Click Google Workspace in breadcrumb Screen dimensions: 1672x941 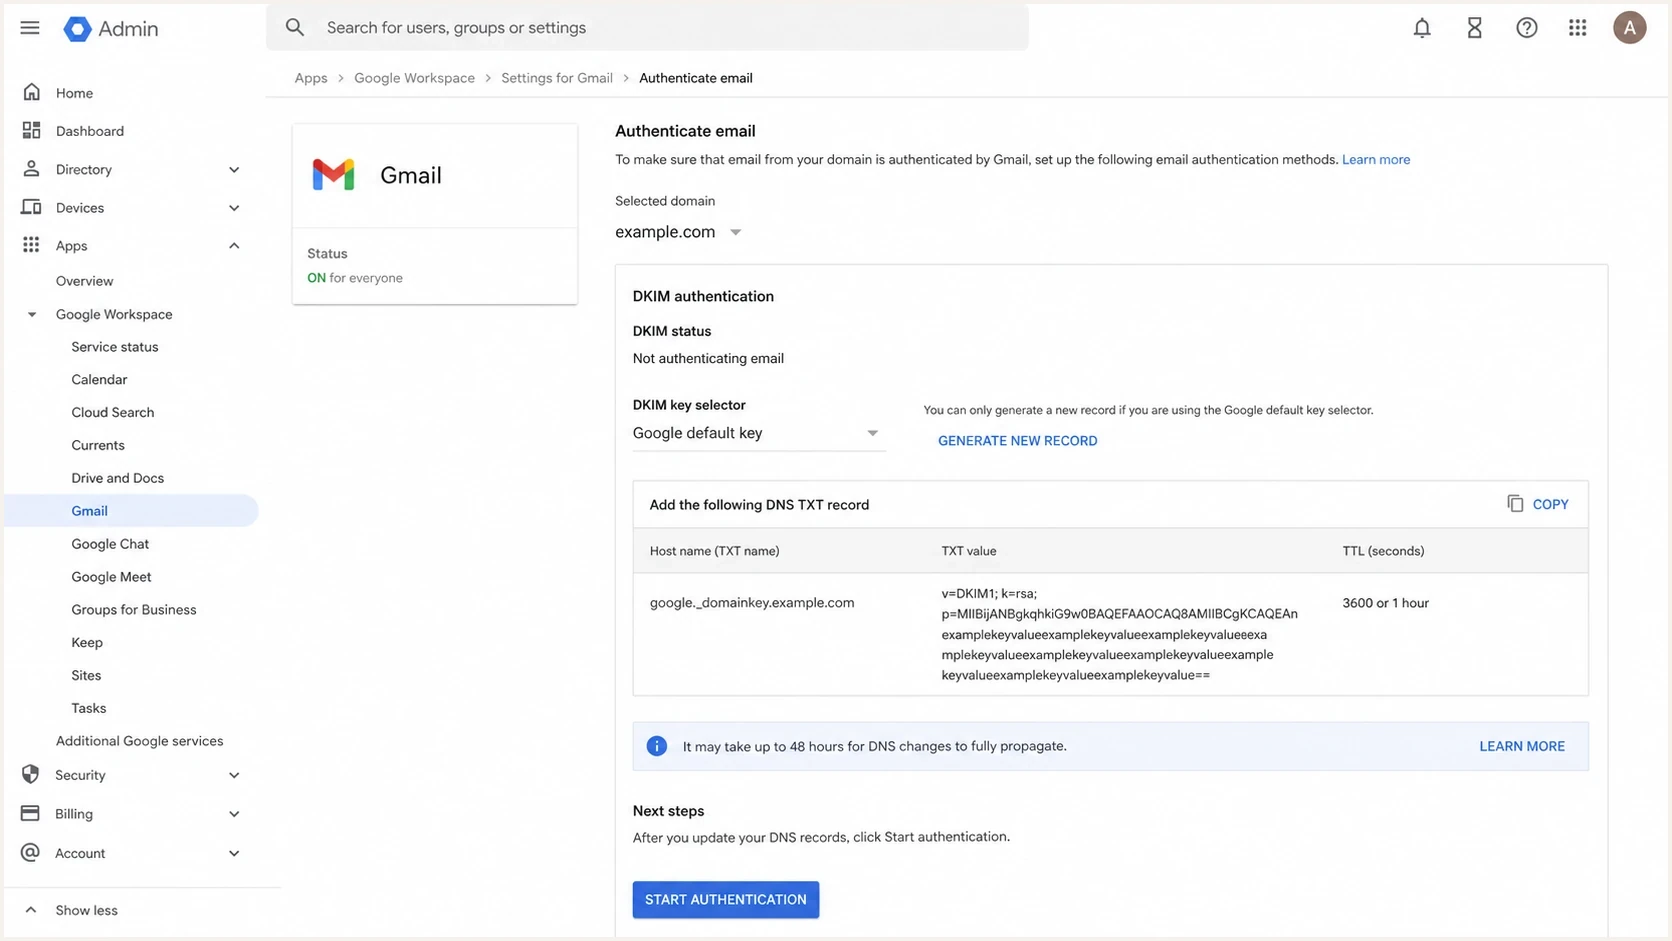414,78
